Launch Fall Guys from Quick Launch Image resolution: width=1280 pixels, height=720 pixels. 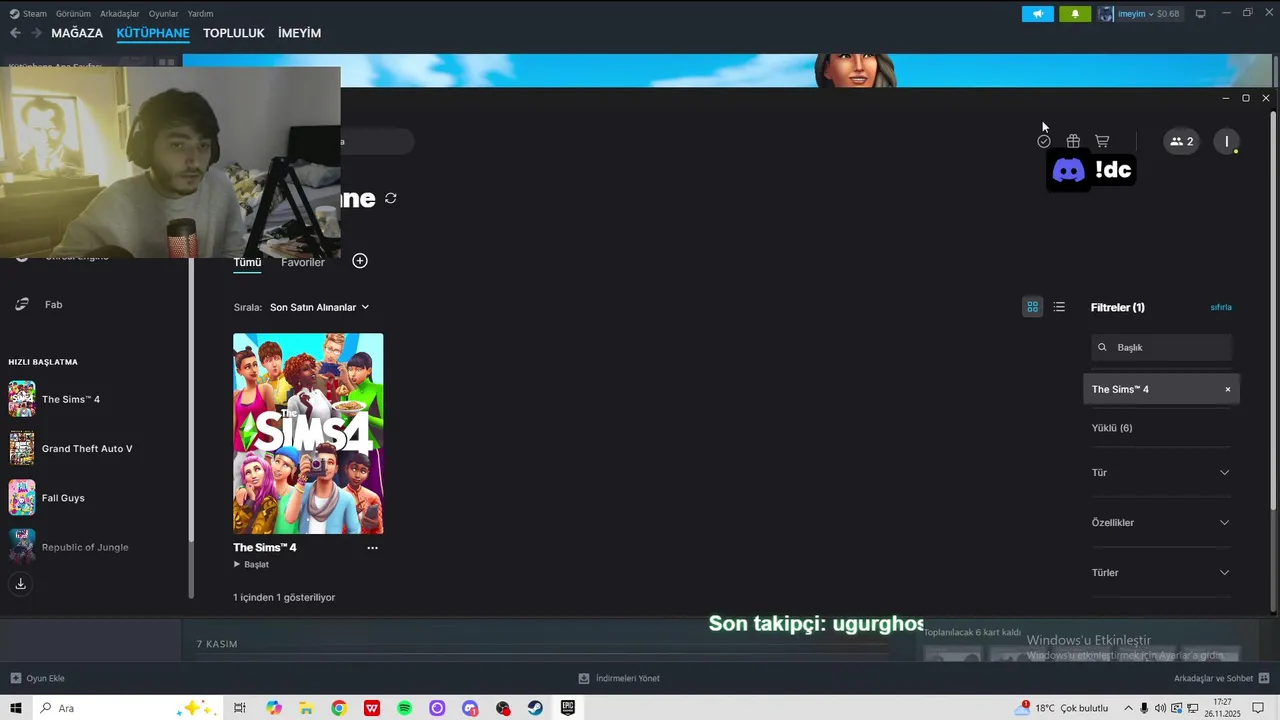pyautogui.click(x=62, y=498)
